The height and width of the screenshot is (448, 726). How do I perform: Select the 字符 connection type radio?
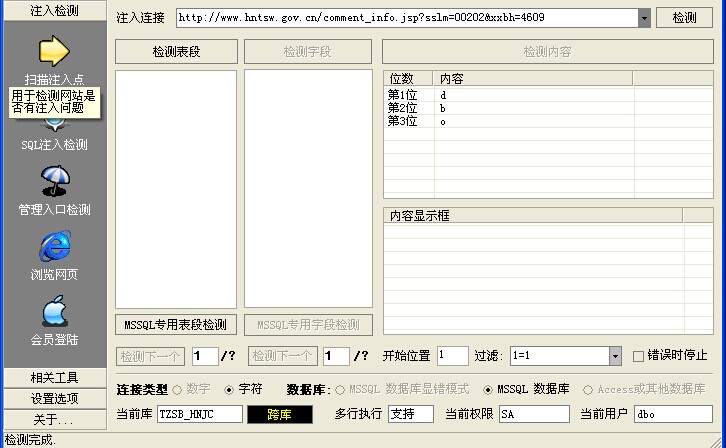(229, 390)
